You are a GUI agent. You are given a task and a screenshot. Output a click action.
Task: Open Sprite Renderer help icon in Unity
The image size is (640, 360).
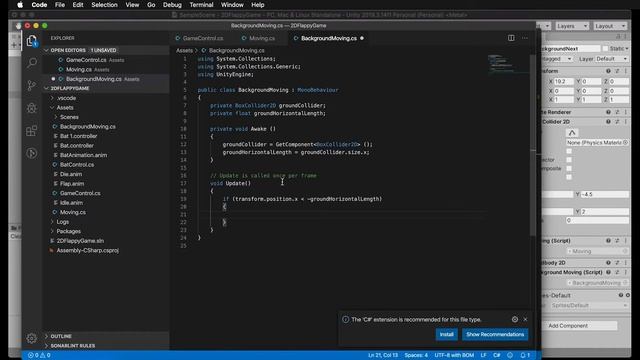click(608, 112)
